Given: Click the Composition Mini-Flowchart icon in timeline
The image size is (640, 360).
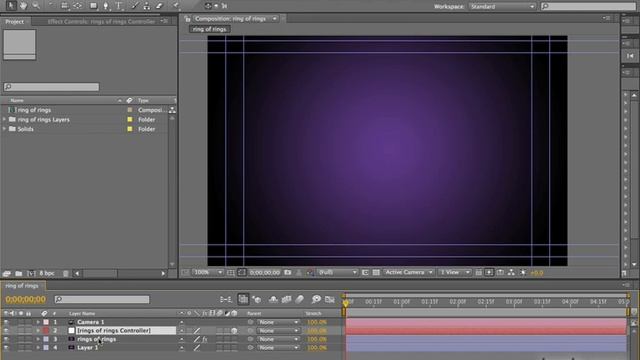Looking at the screenshot, I should [x=226, y=300].
